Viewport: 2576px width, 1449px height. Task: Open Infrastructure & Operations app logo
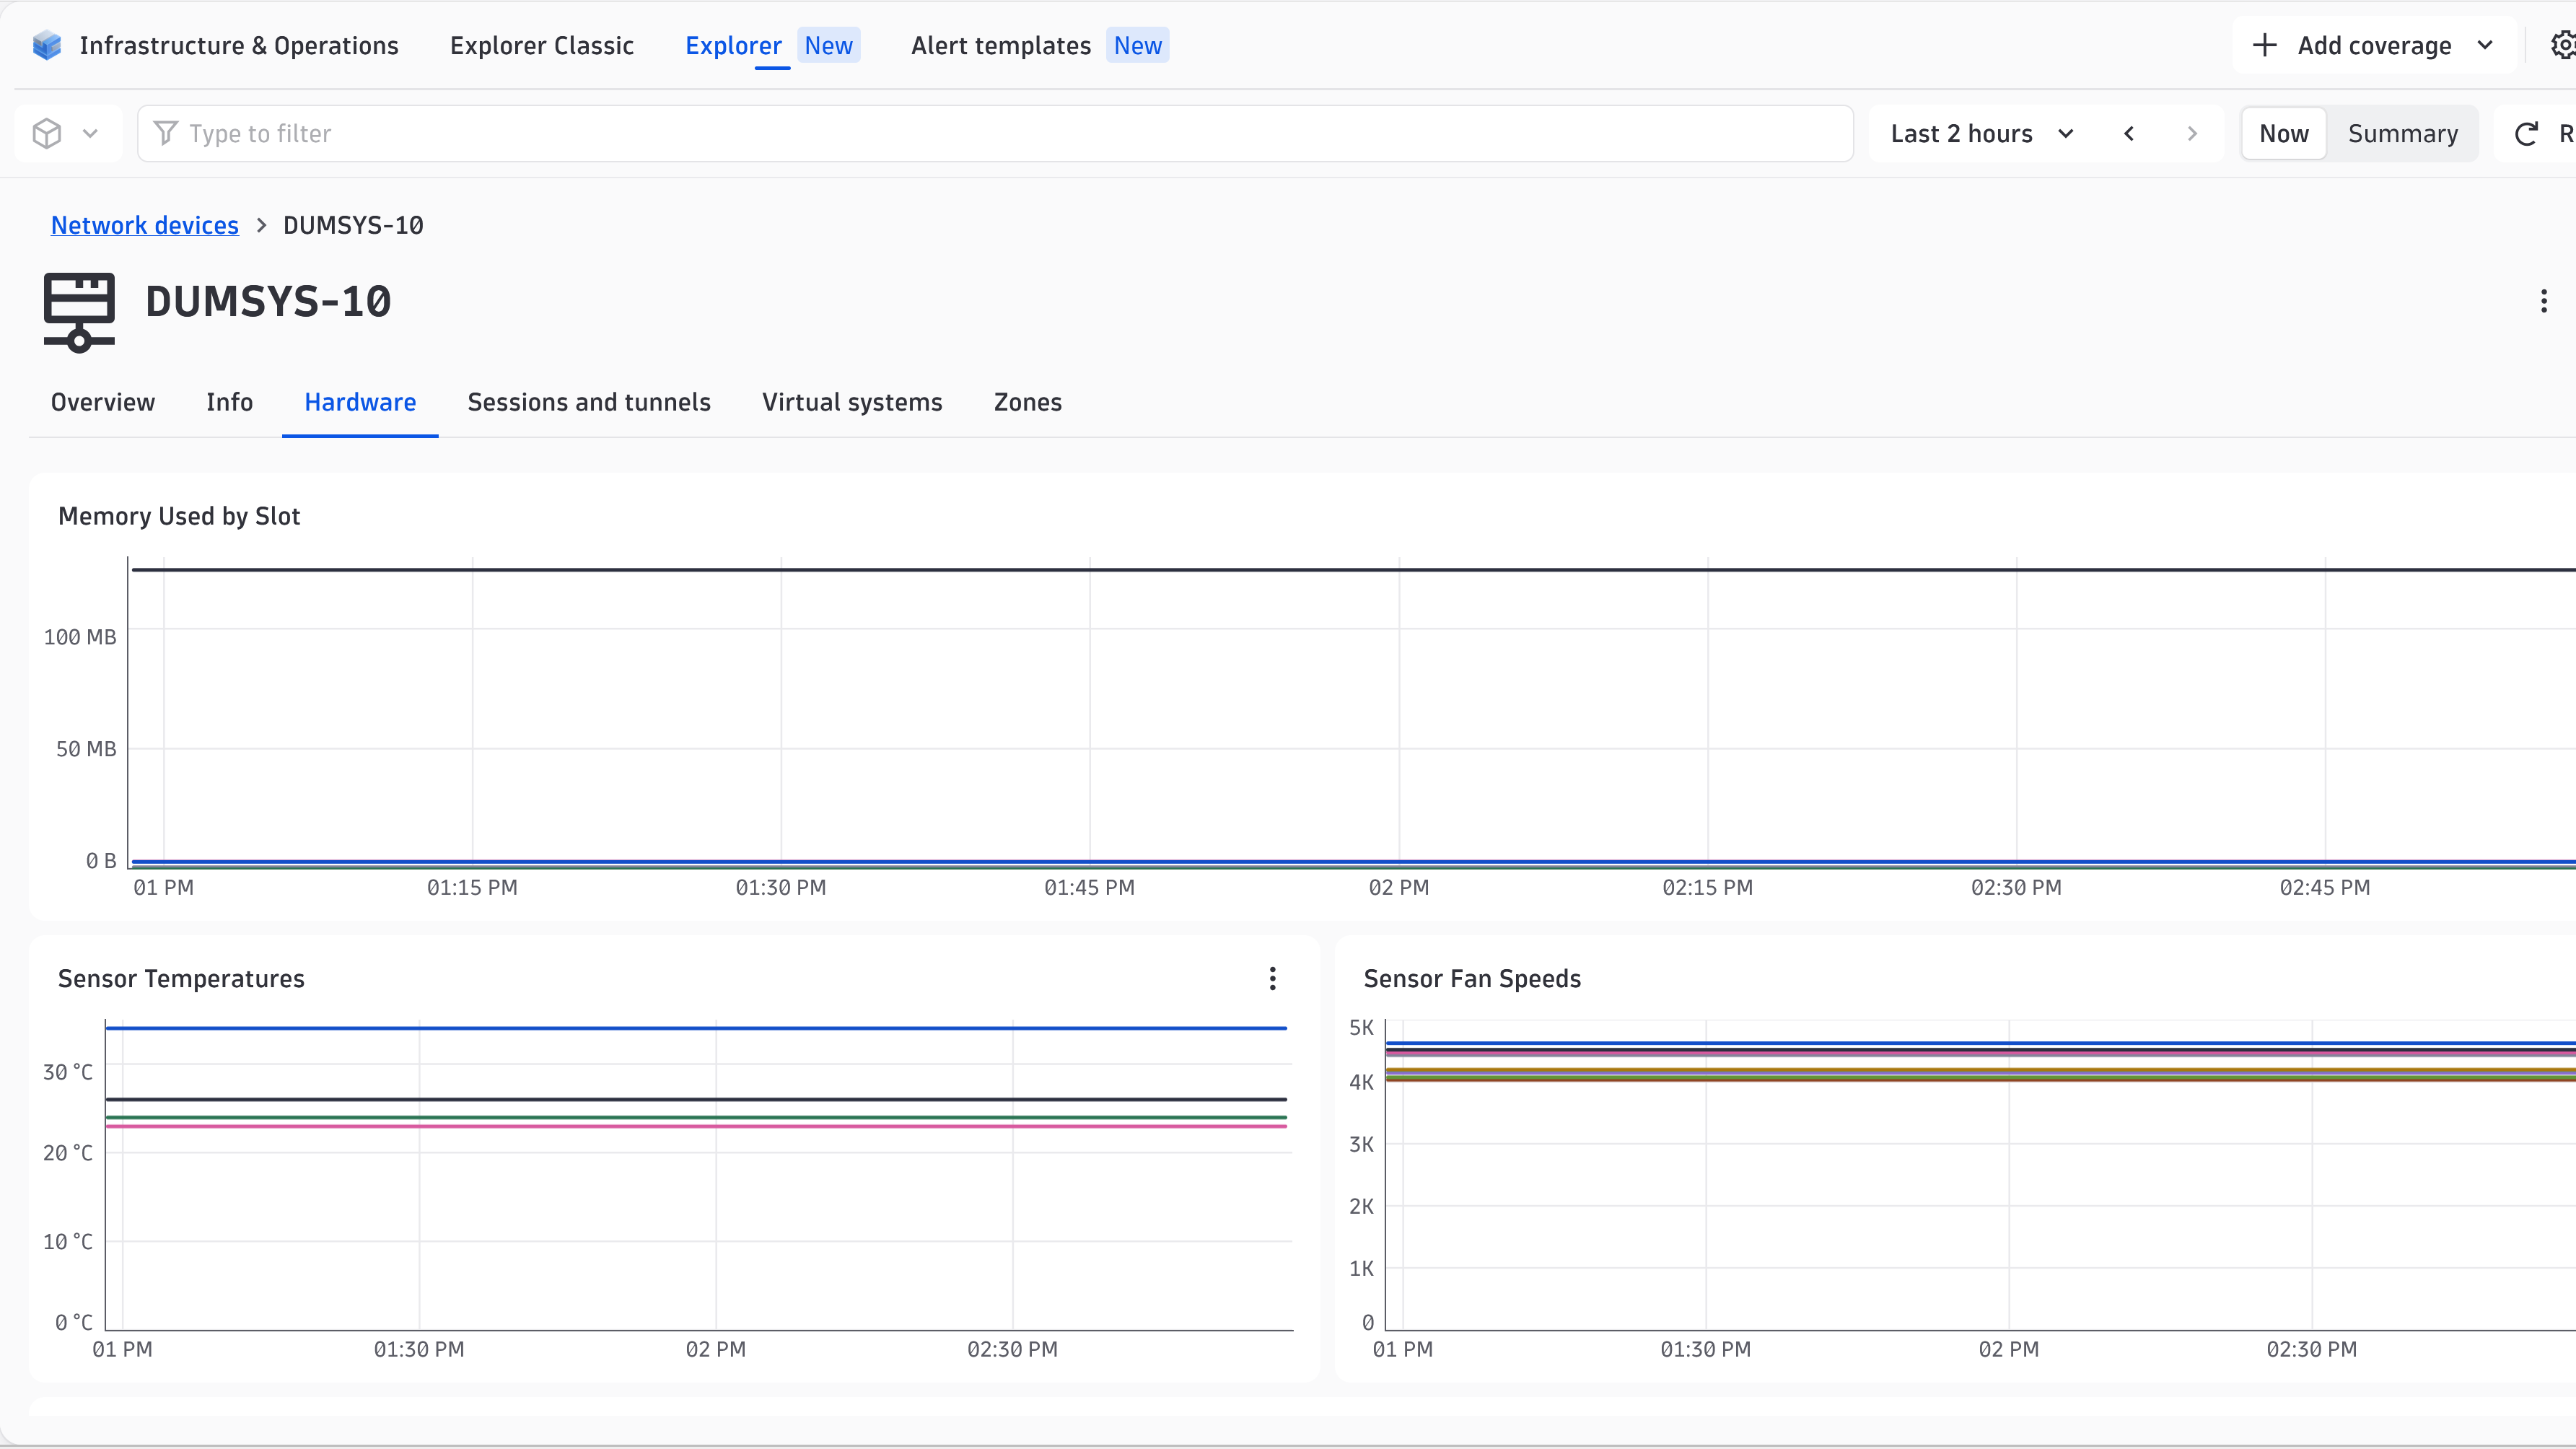(47, 45)
